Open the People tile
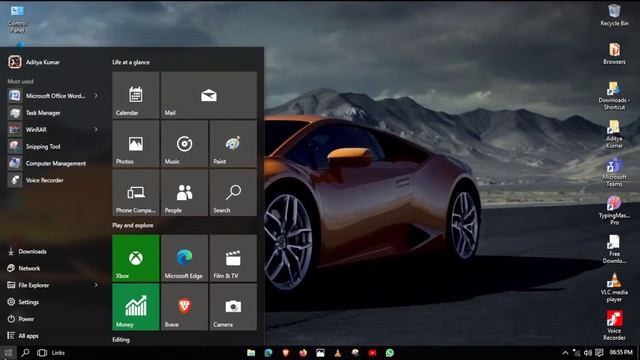 (184, 193)
